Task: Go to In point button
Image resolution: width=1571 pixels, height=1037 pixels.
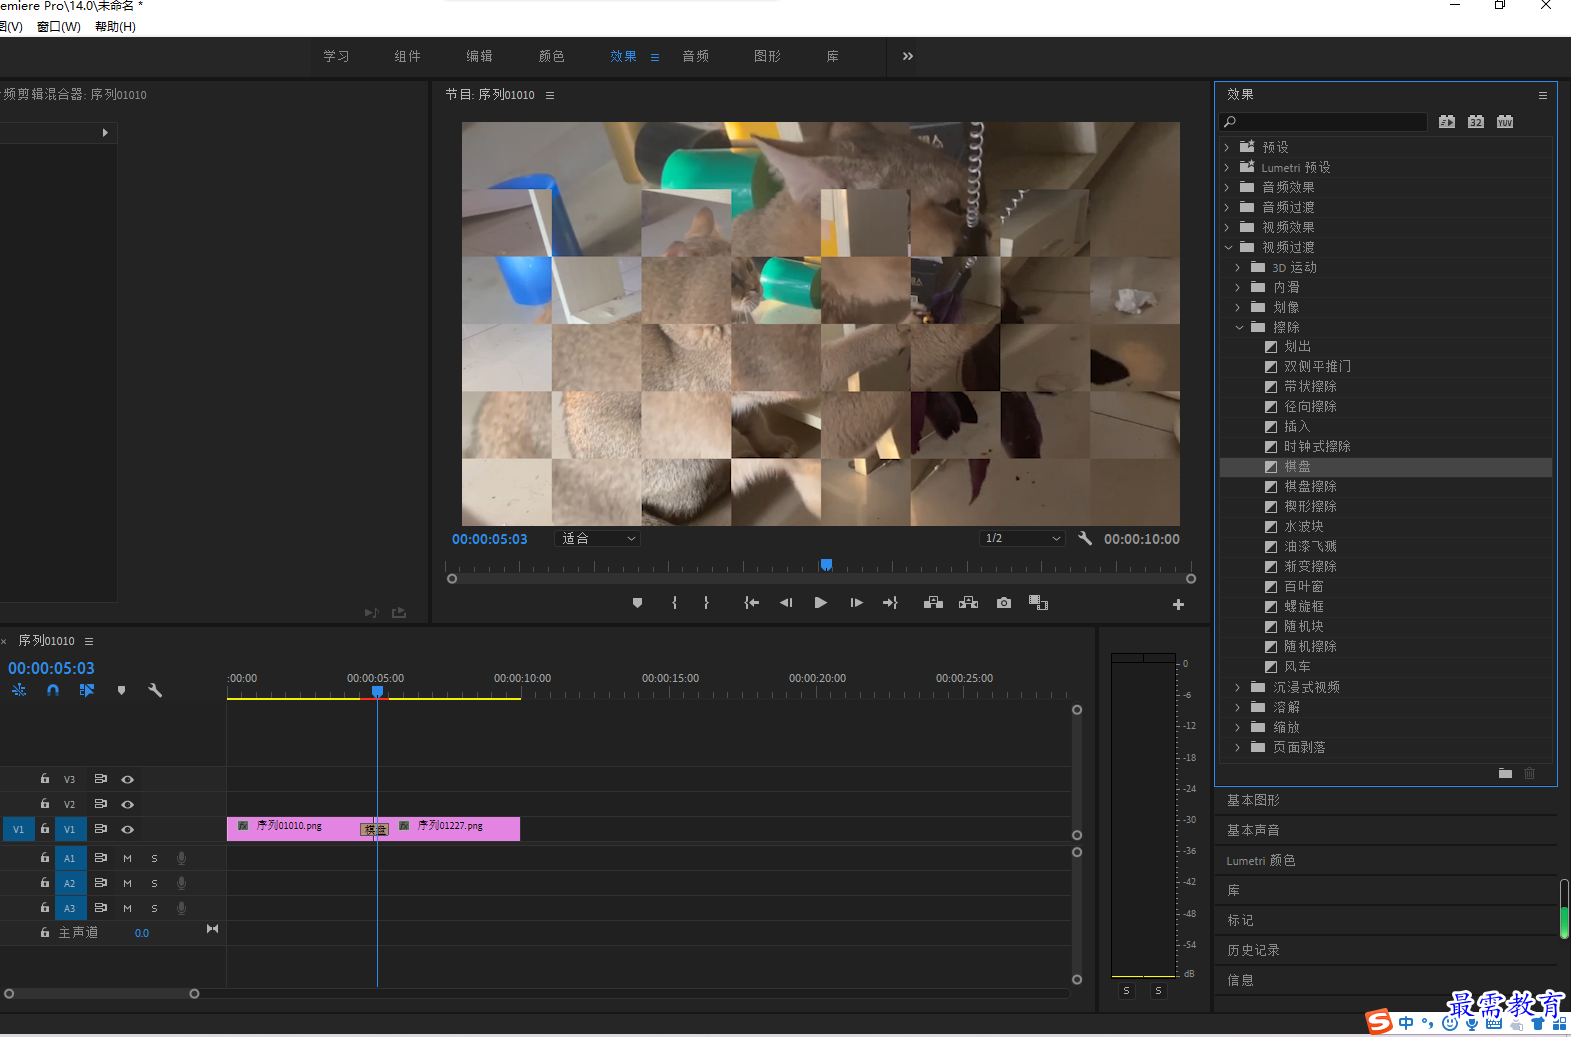Action: point(752,603)
